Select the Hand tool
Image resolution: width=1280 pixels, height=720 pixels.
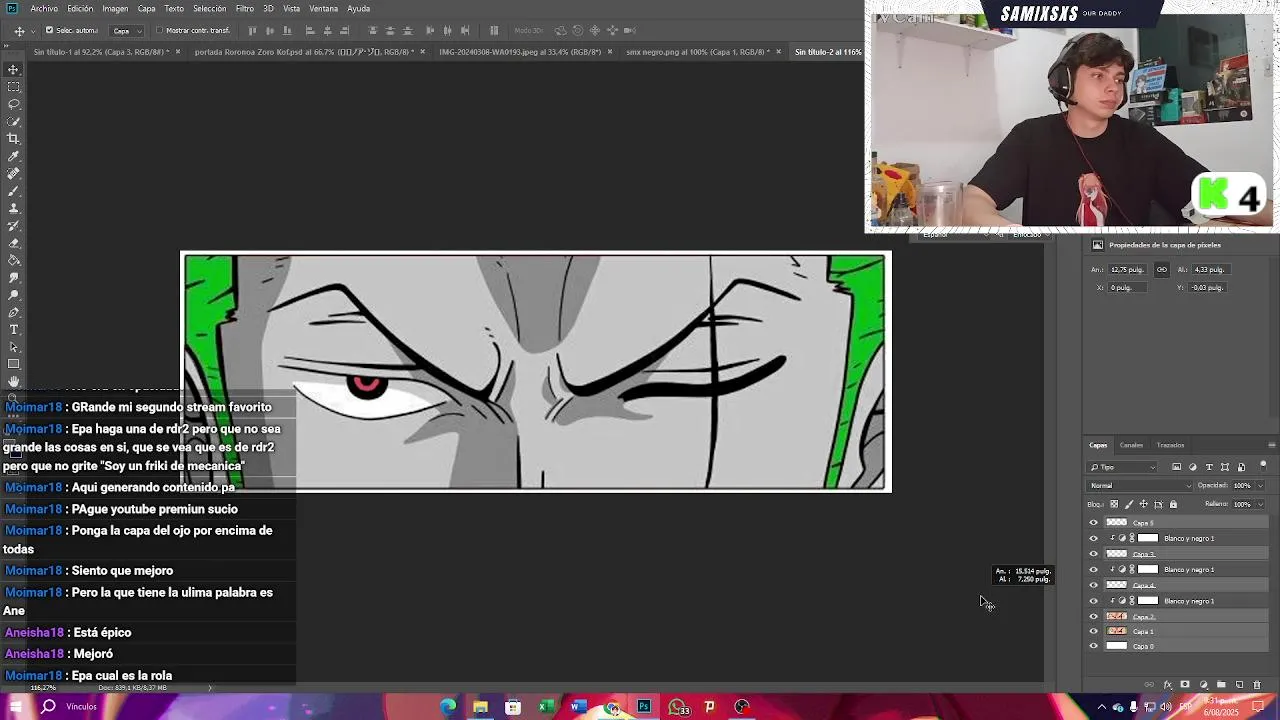click(13, 381)
